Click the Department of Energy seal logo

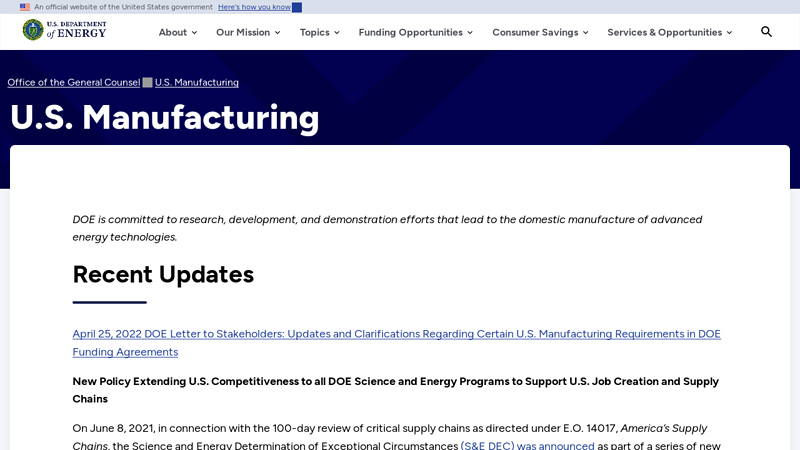coord(33,30)
